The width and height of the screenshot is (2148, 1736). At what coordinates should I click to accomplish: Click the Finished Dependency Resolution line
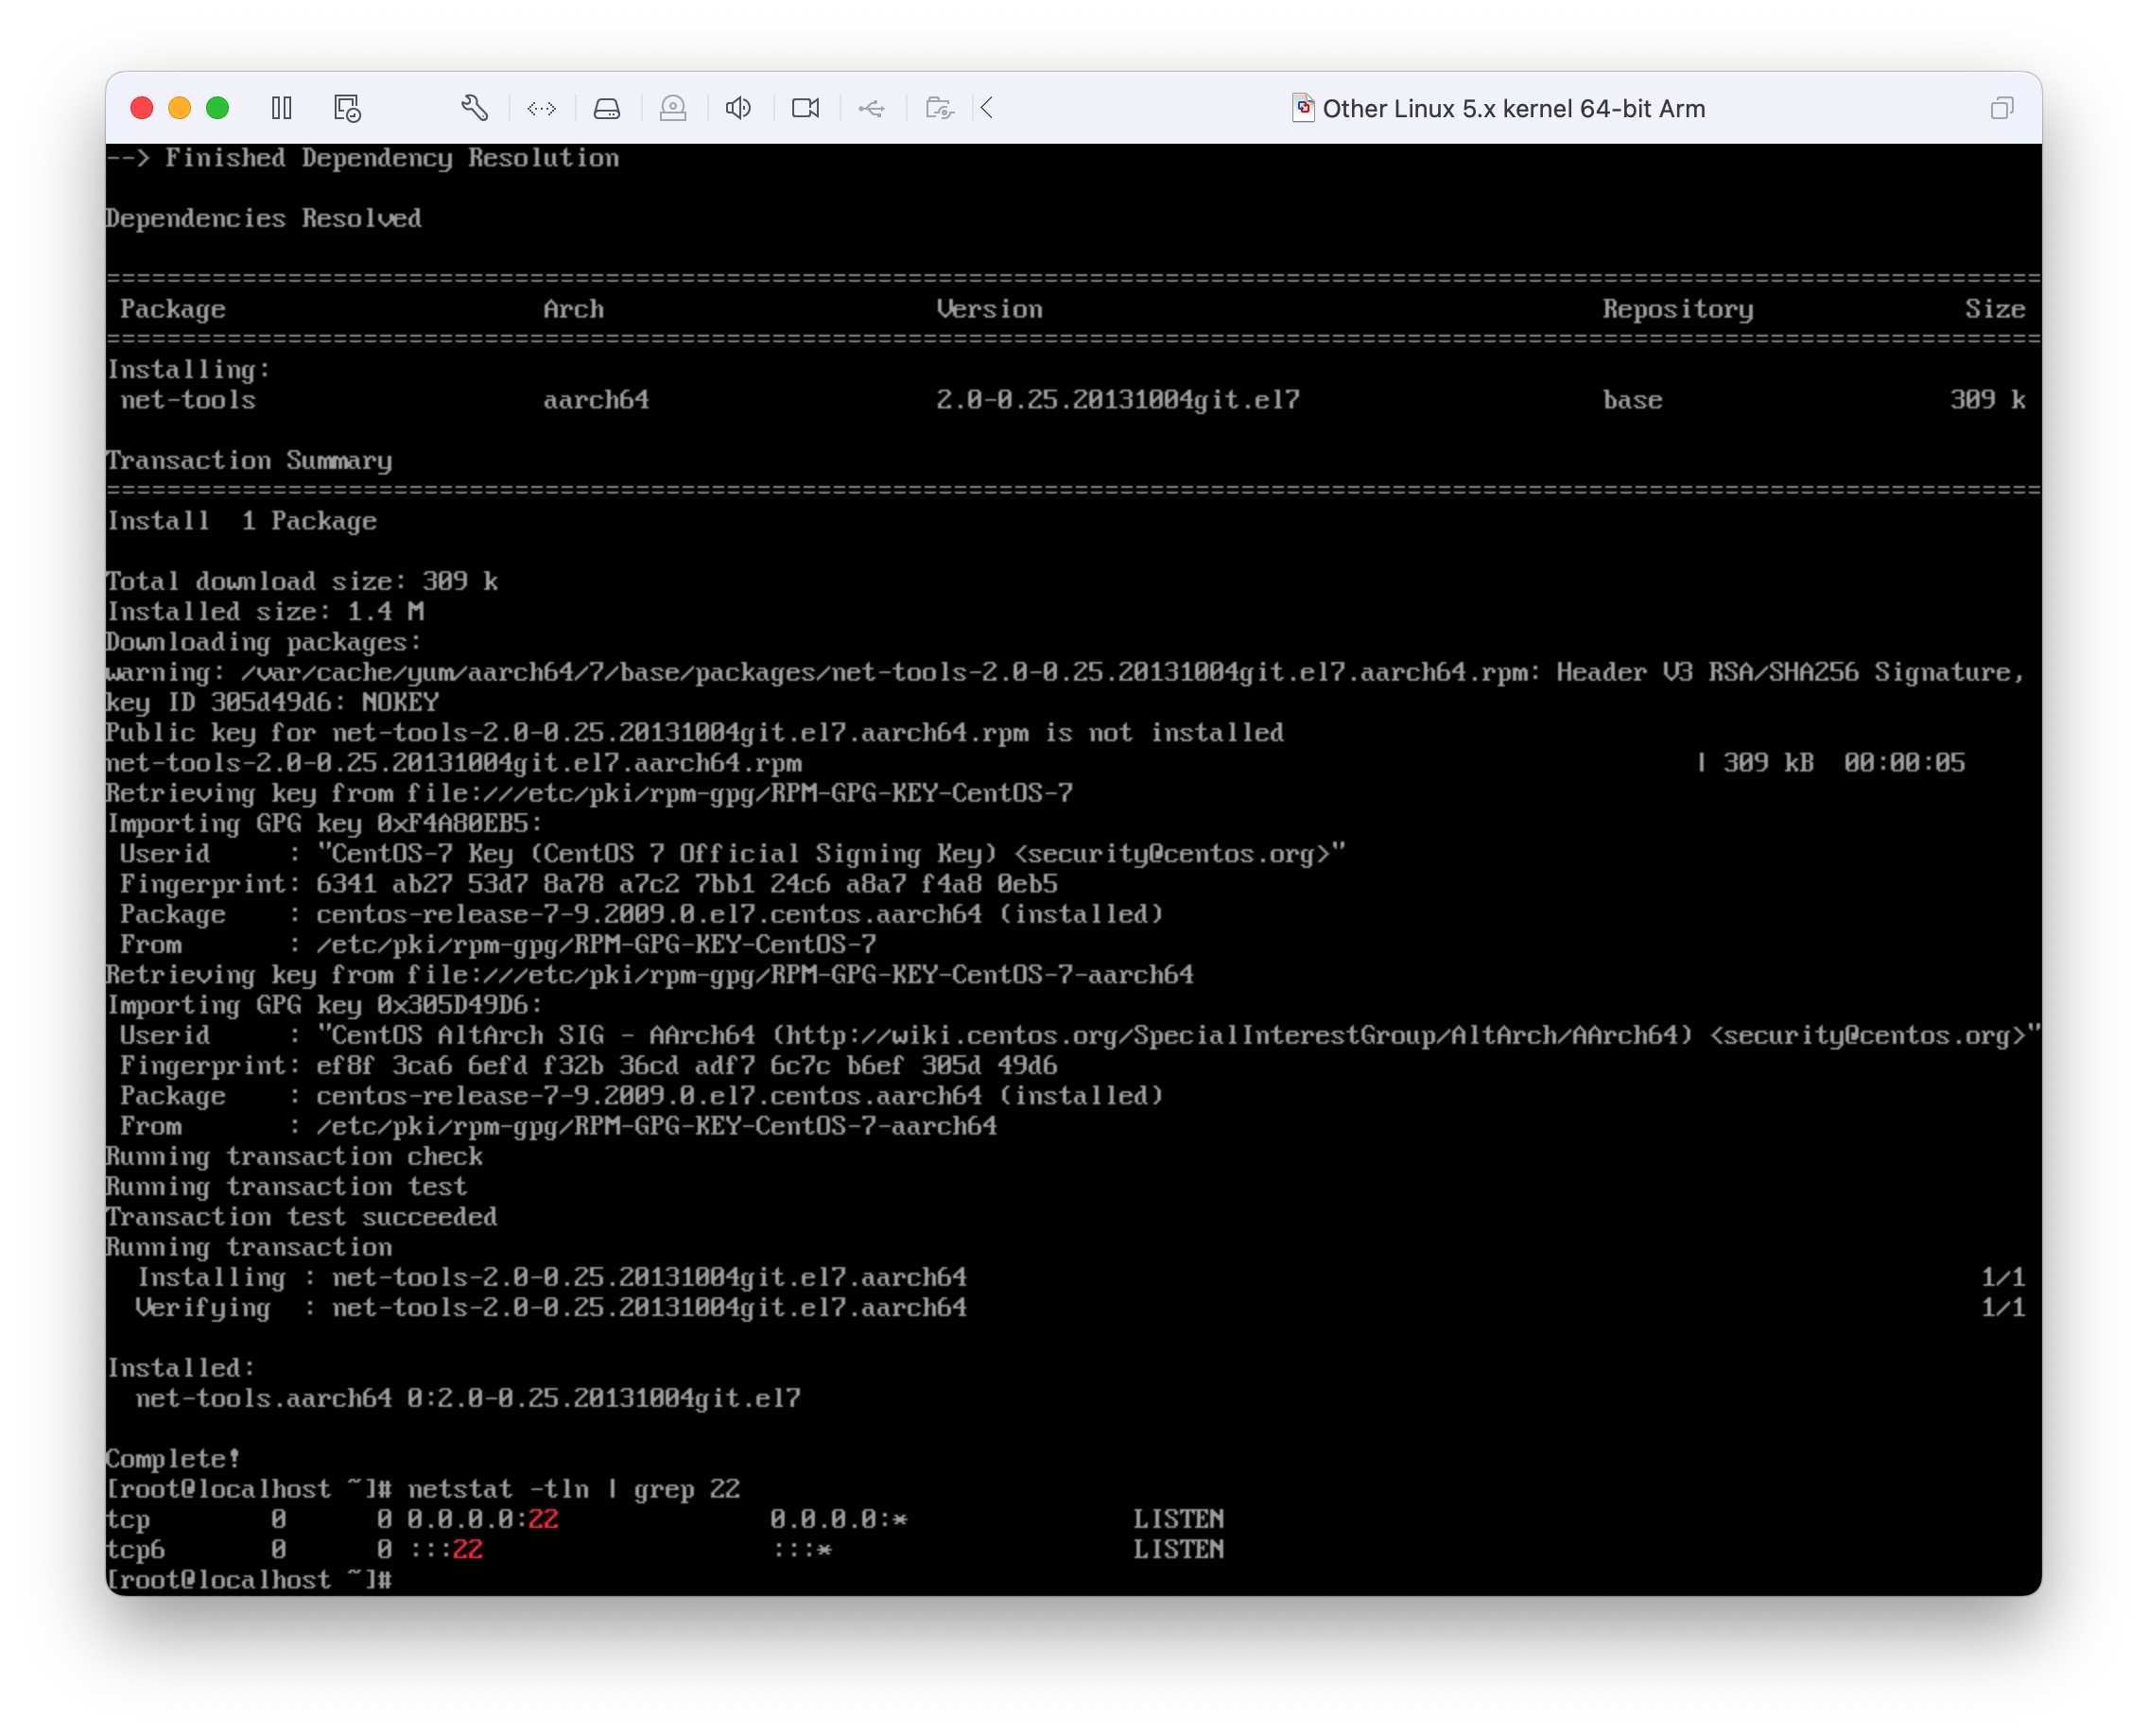tap(363, 158)
